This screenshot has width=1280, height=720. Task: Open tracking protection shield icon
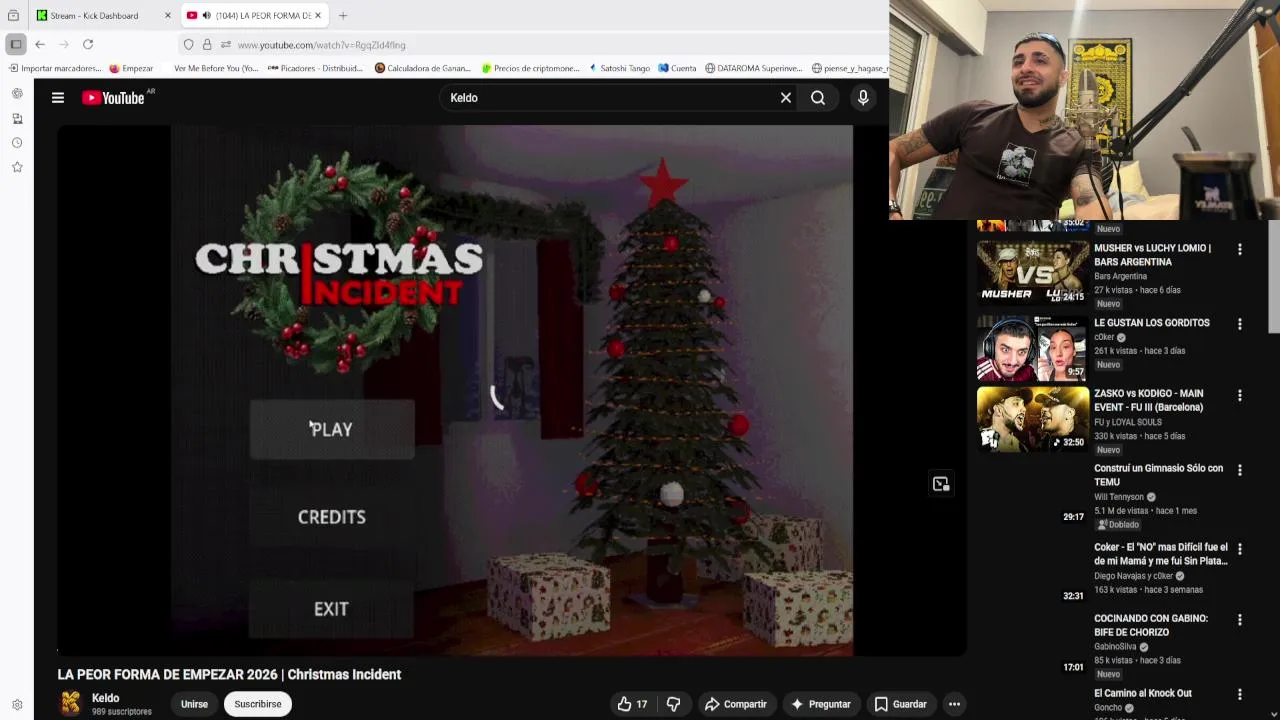point(188,45)
